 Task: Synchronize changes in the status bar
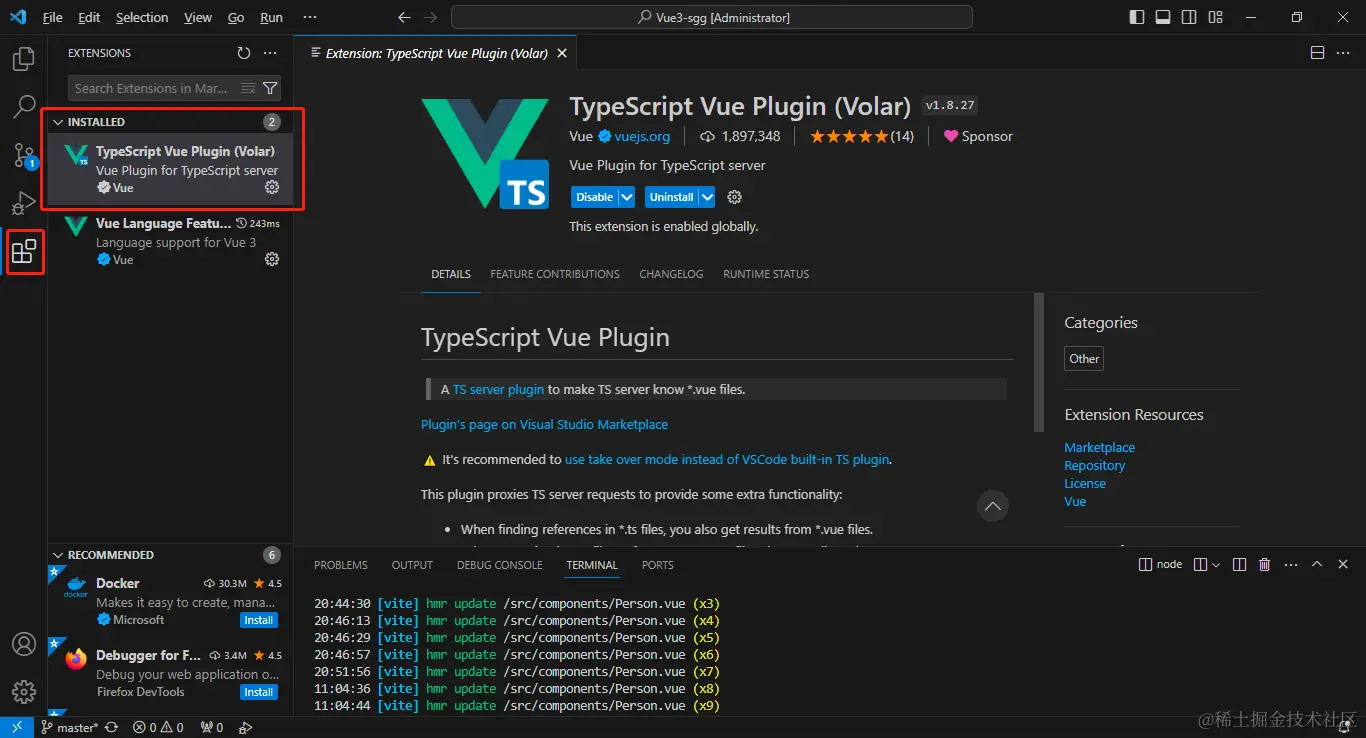pos(112,727)
